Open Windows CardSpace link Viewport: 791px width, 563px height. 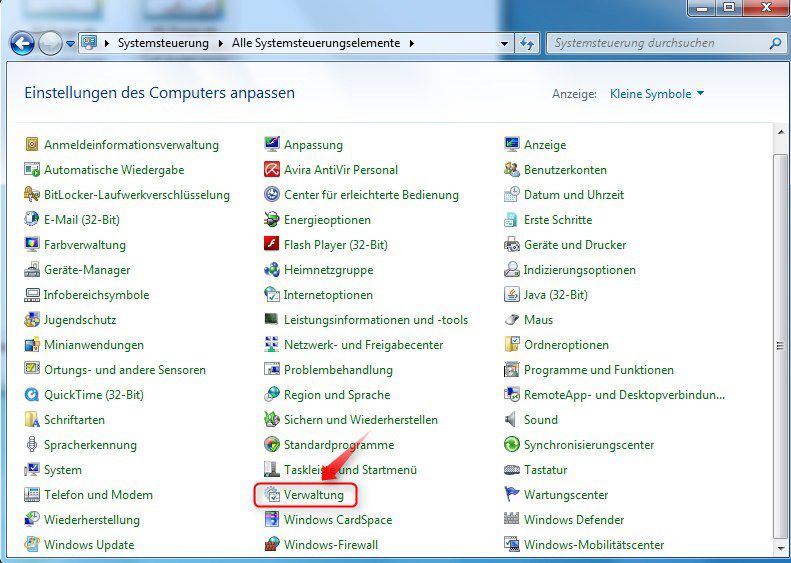[x=338, y=520]
